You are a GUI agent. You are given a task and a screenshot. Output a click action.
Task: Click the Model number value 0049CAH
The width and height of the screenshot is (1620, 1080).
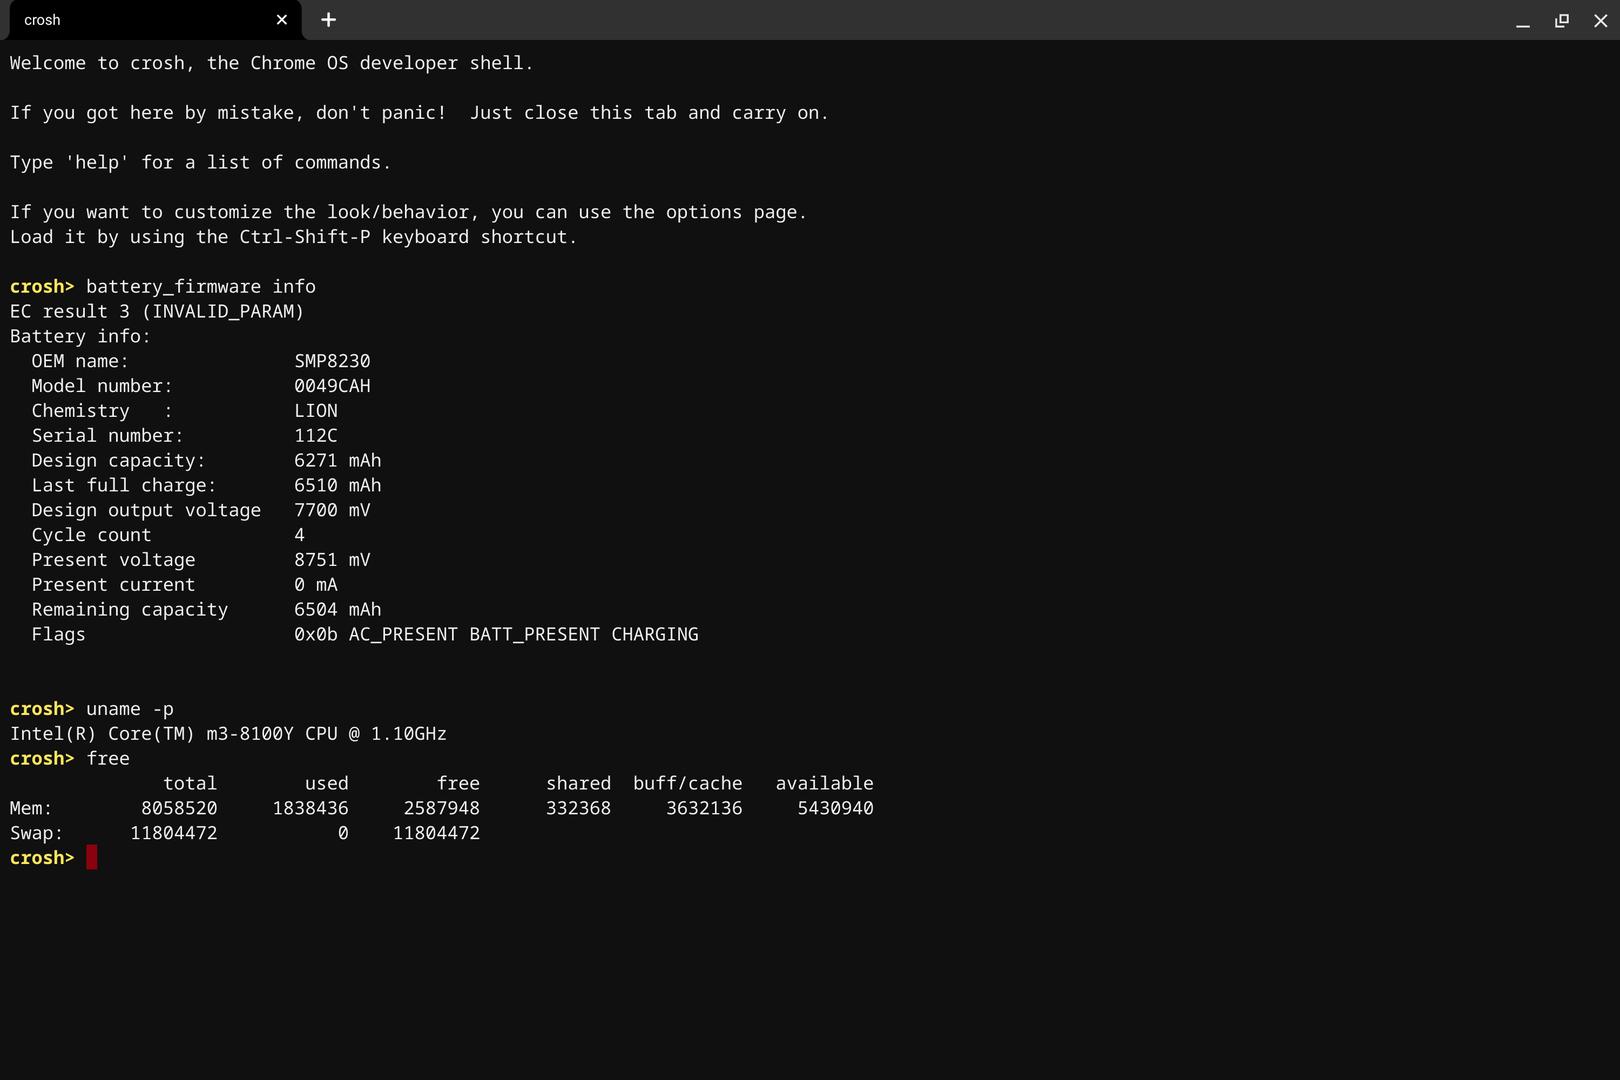(x=332, y=386)
